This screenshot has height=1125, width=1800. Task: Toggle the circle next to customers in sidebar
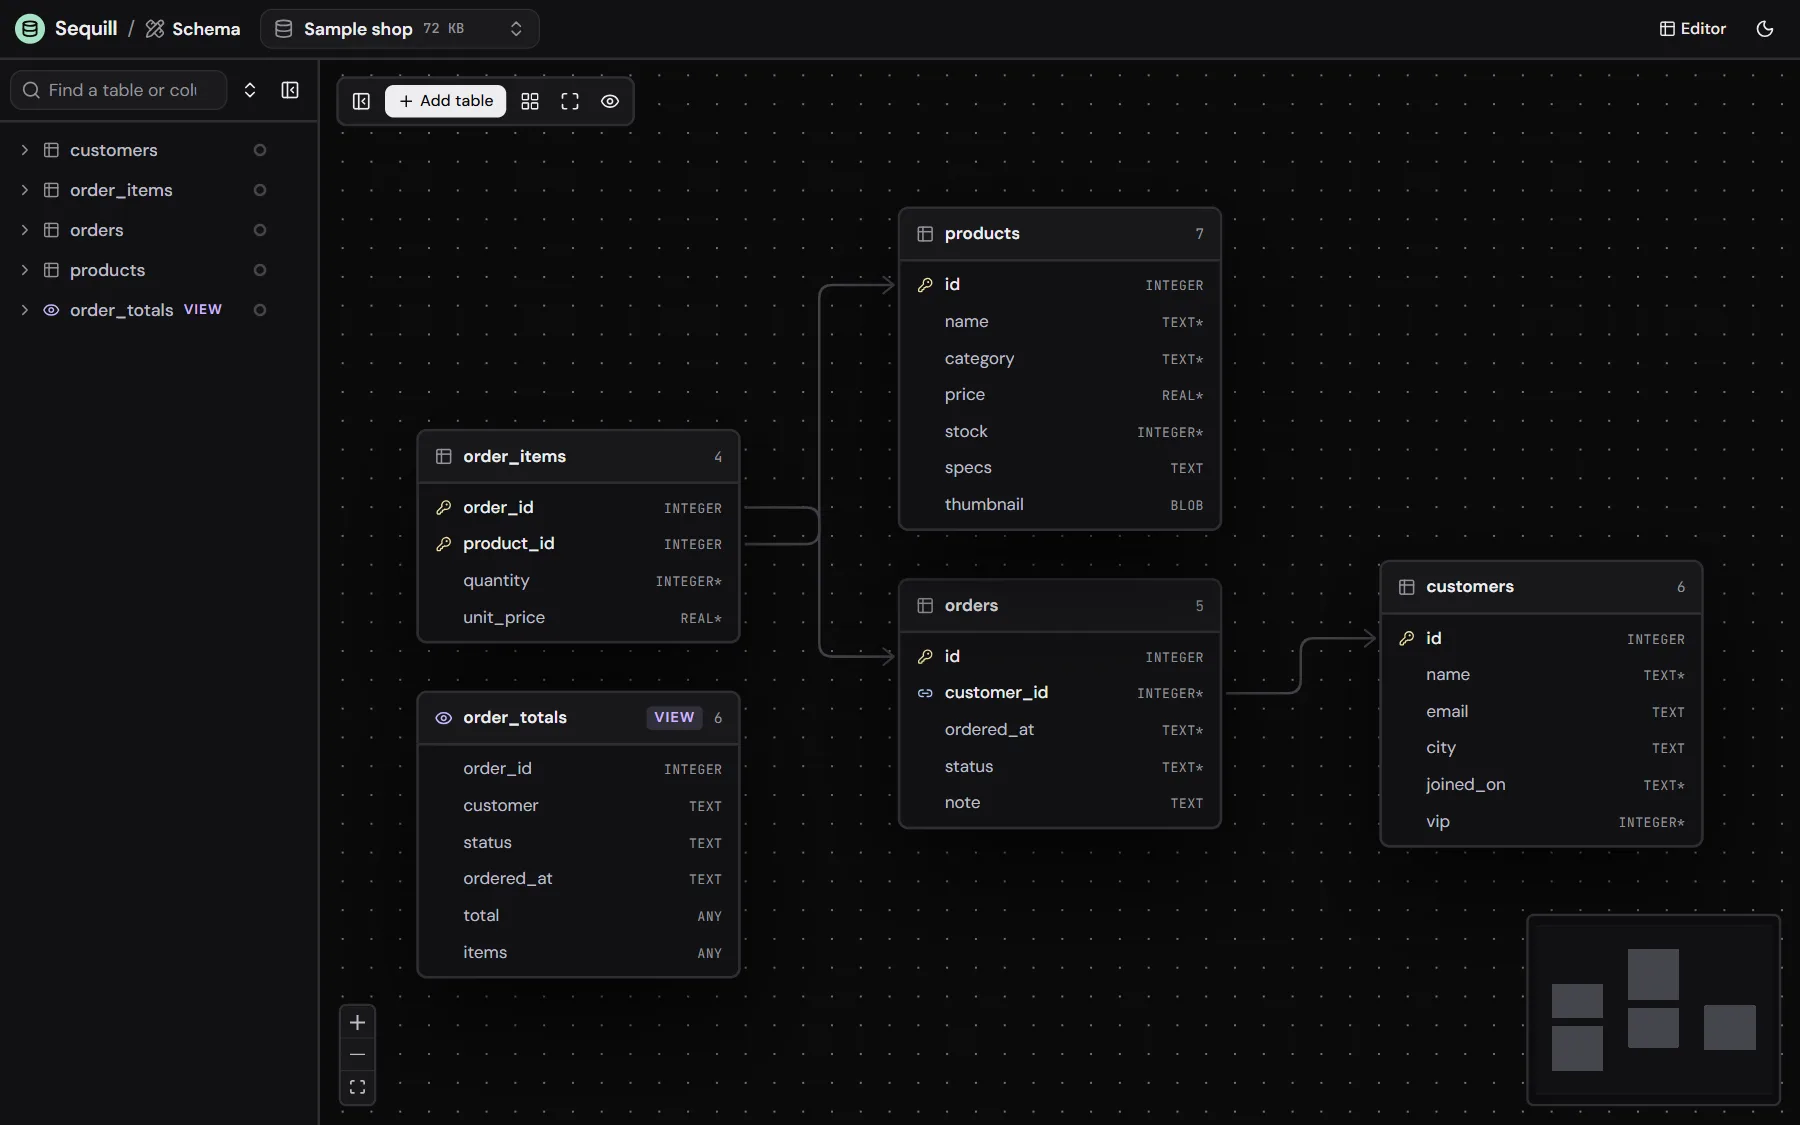click(x=260, y=150)
